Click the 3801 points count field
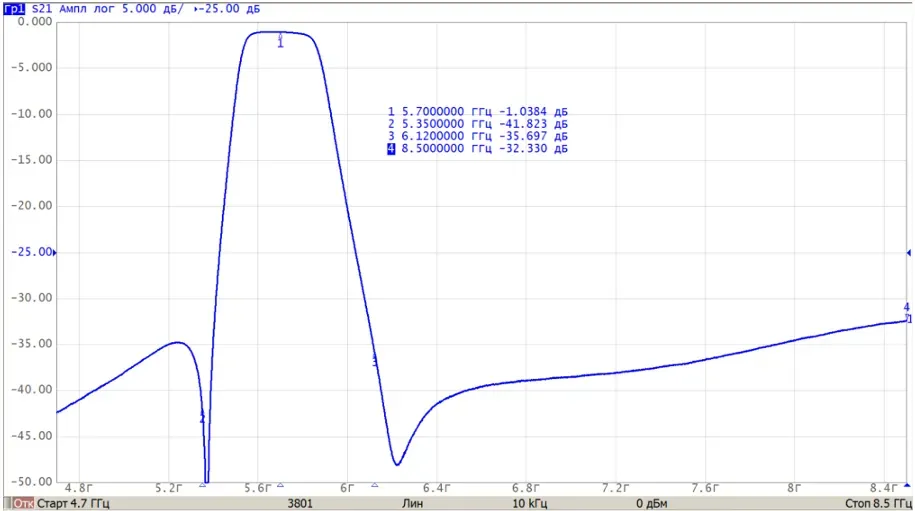Viewport: 915px width, 511px height. (300, 503)
